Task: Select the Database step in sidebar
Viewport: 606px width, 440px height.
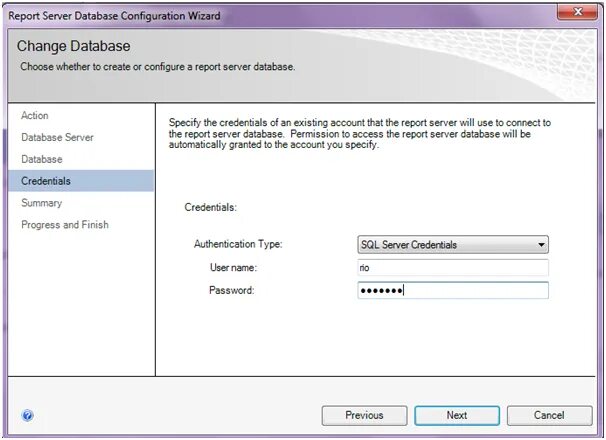Action: pos(42,159)
